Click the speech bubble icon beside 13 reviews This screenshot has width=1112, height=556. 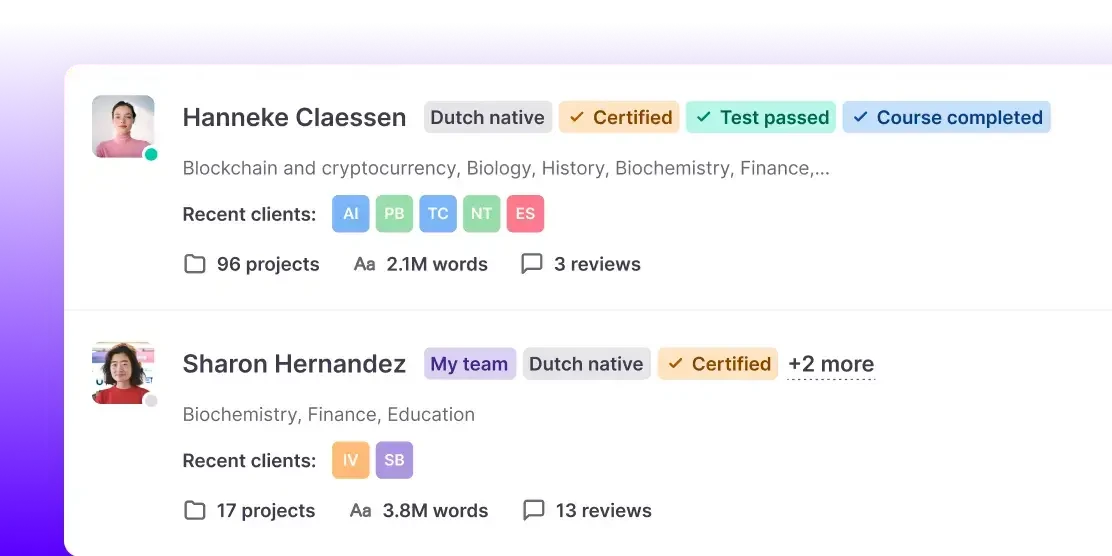534,510
